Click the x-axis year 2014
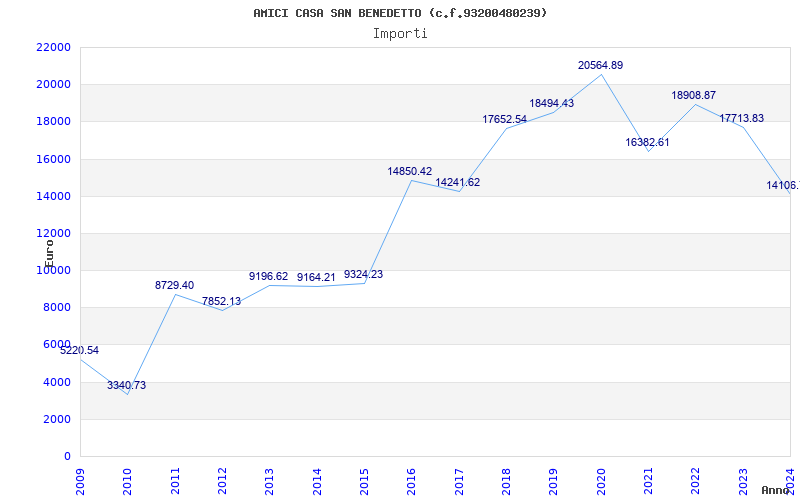This screenshot has height=500, width=800. (x=317, y=482)
